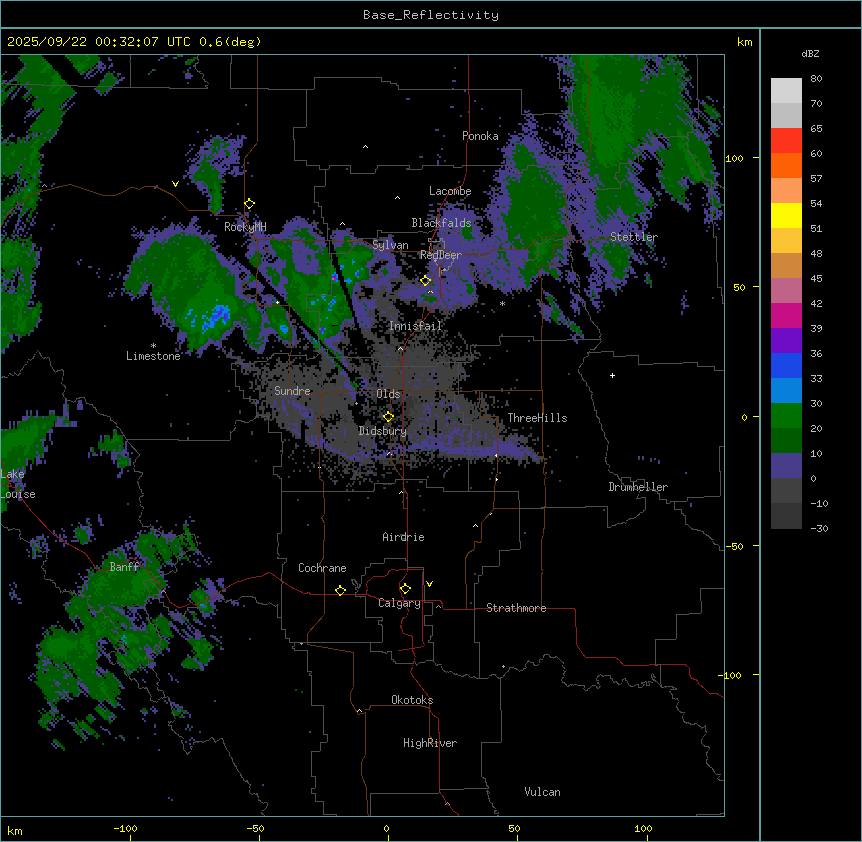Click the yellow diamond marker at RockyMH
The height and width of the screenshot is (842, 862).
(x=249, y=204)
